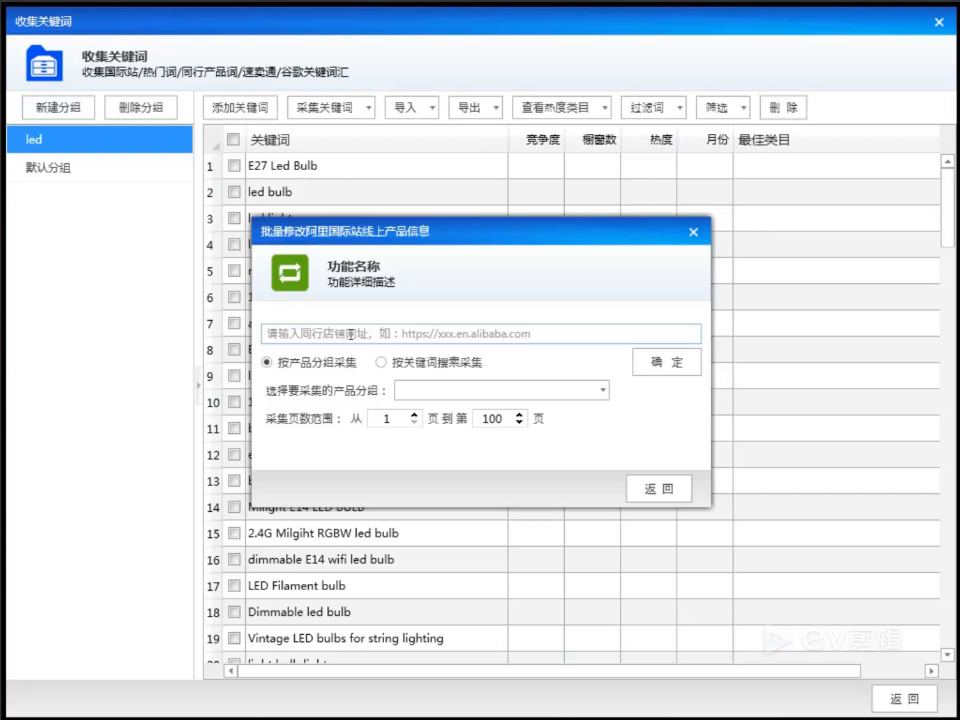Click the horizontal scrollbar thumb
This screenshot has height=720, width=960.
click(x=549, y=671)
